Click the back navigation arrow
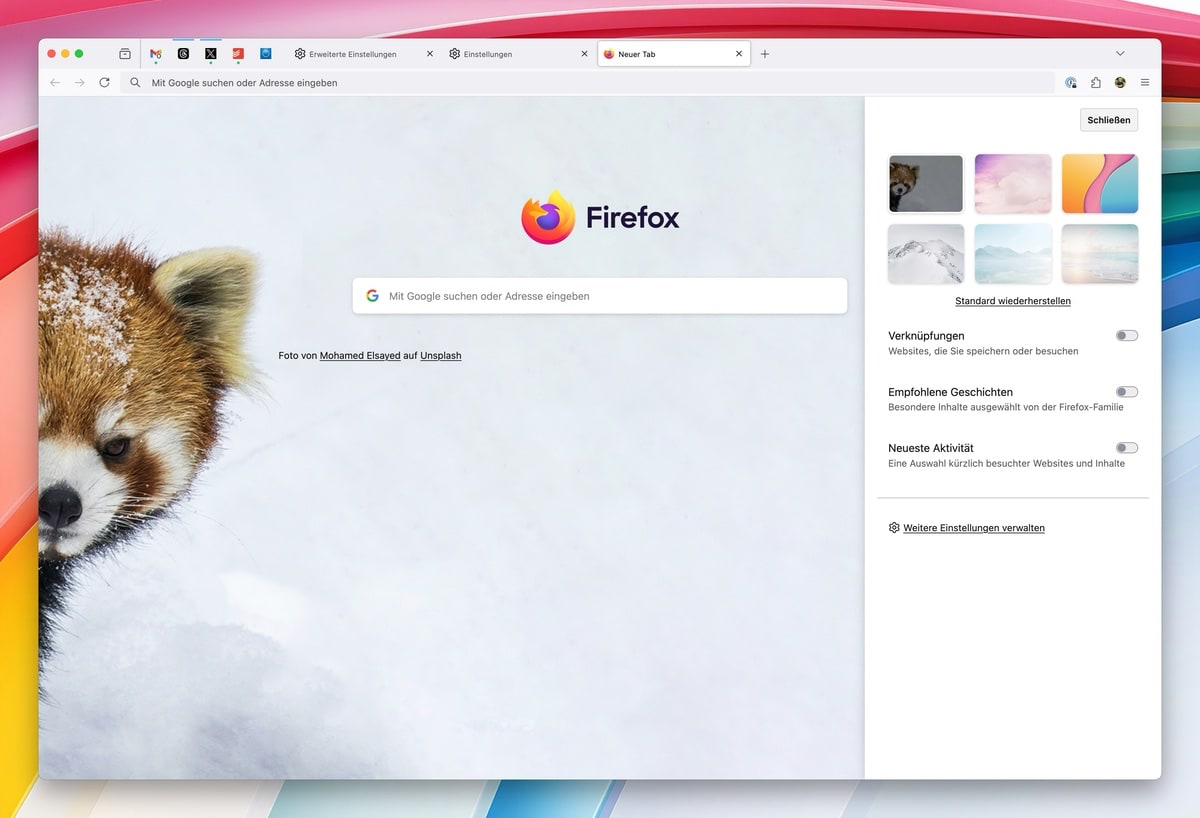 pos(55,83)
